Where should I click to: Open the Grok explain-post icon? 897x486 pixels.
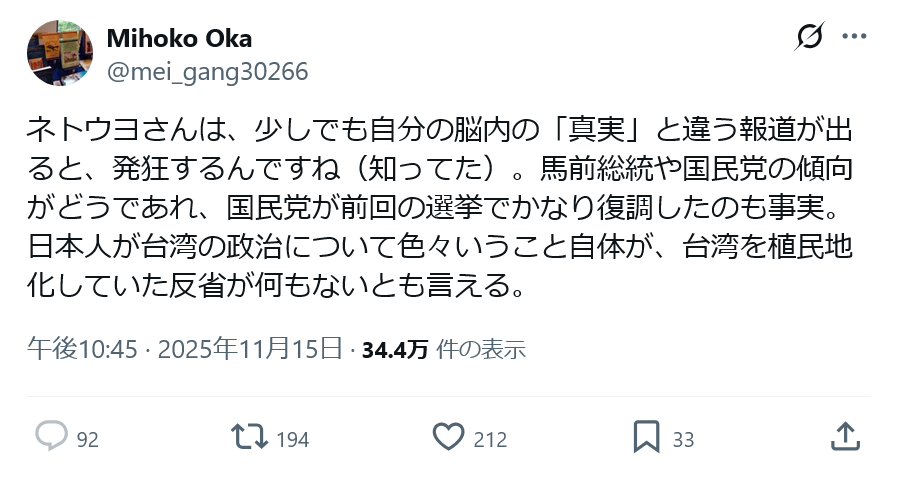tap(809, 38)
